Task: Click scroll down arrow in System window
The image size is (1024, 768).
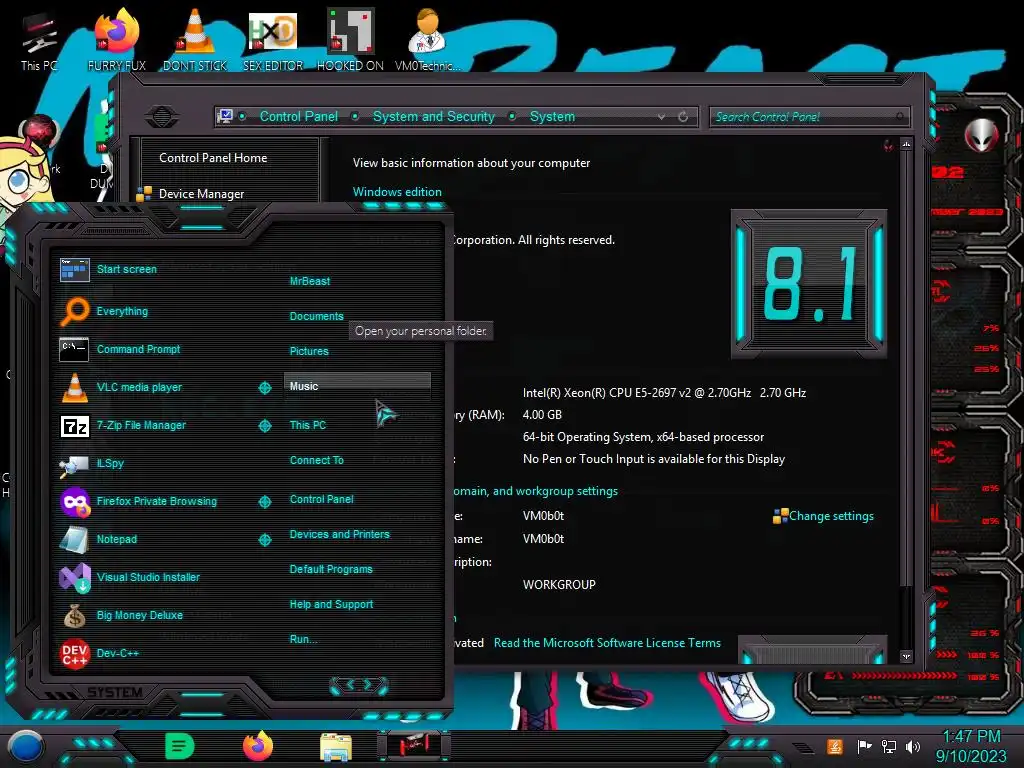Action: [x=906, y=656]
